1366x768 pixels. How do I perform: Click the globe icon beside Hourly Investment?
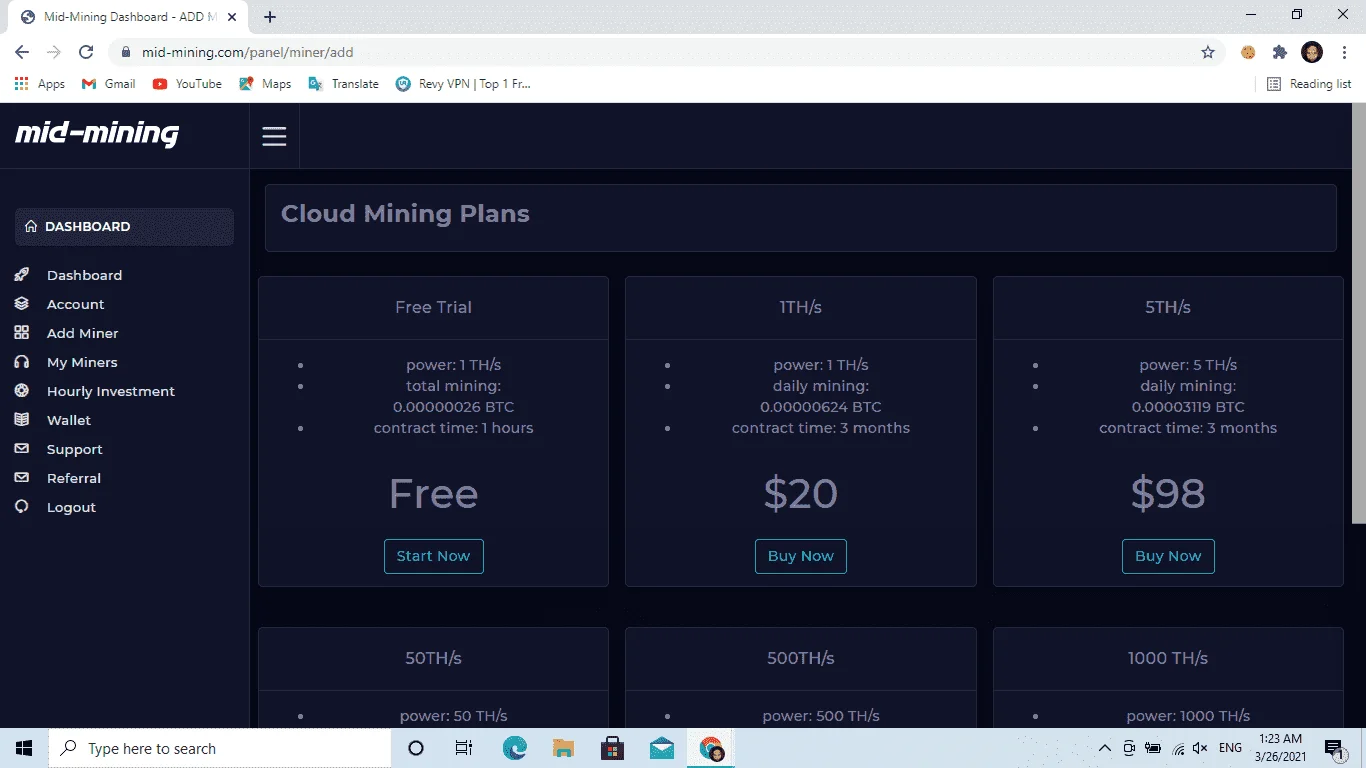point(22,391)
